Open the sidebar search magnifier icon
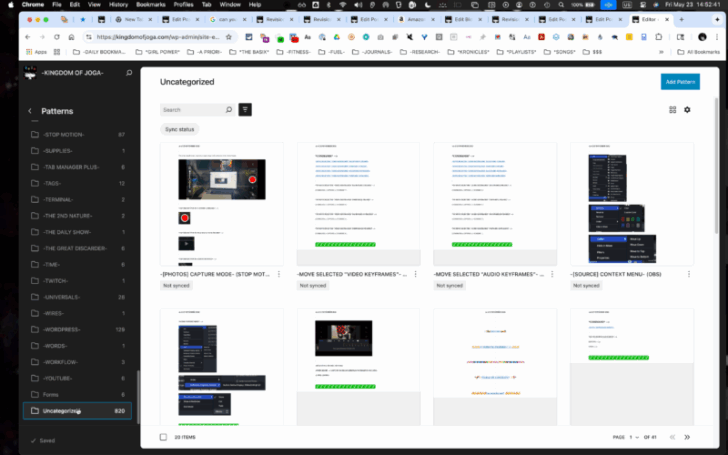Viewport: 728px width, 455px height. 129,73
